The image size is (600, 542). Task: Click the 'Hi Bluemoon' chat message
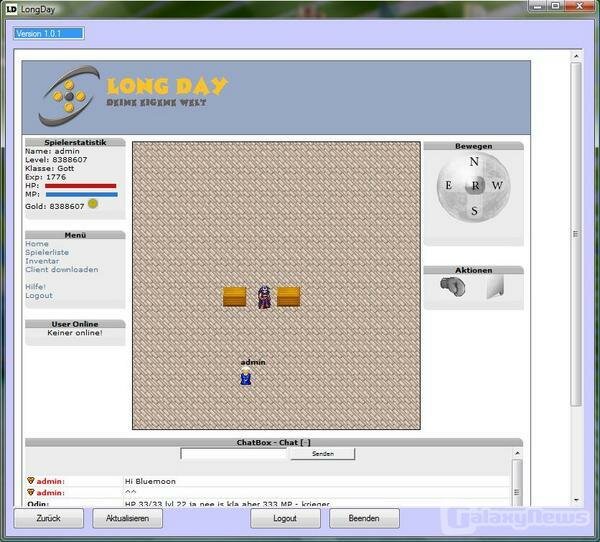pos(150,482)
